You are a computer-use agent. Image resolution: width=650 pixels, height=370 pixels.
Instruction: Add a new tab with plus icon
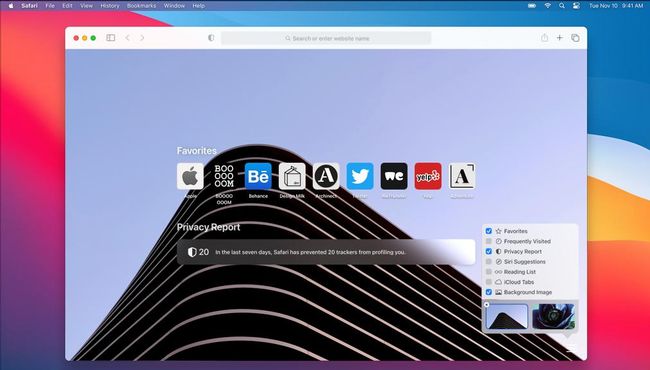559,38
